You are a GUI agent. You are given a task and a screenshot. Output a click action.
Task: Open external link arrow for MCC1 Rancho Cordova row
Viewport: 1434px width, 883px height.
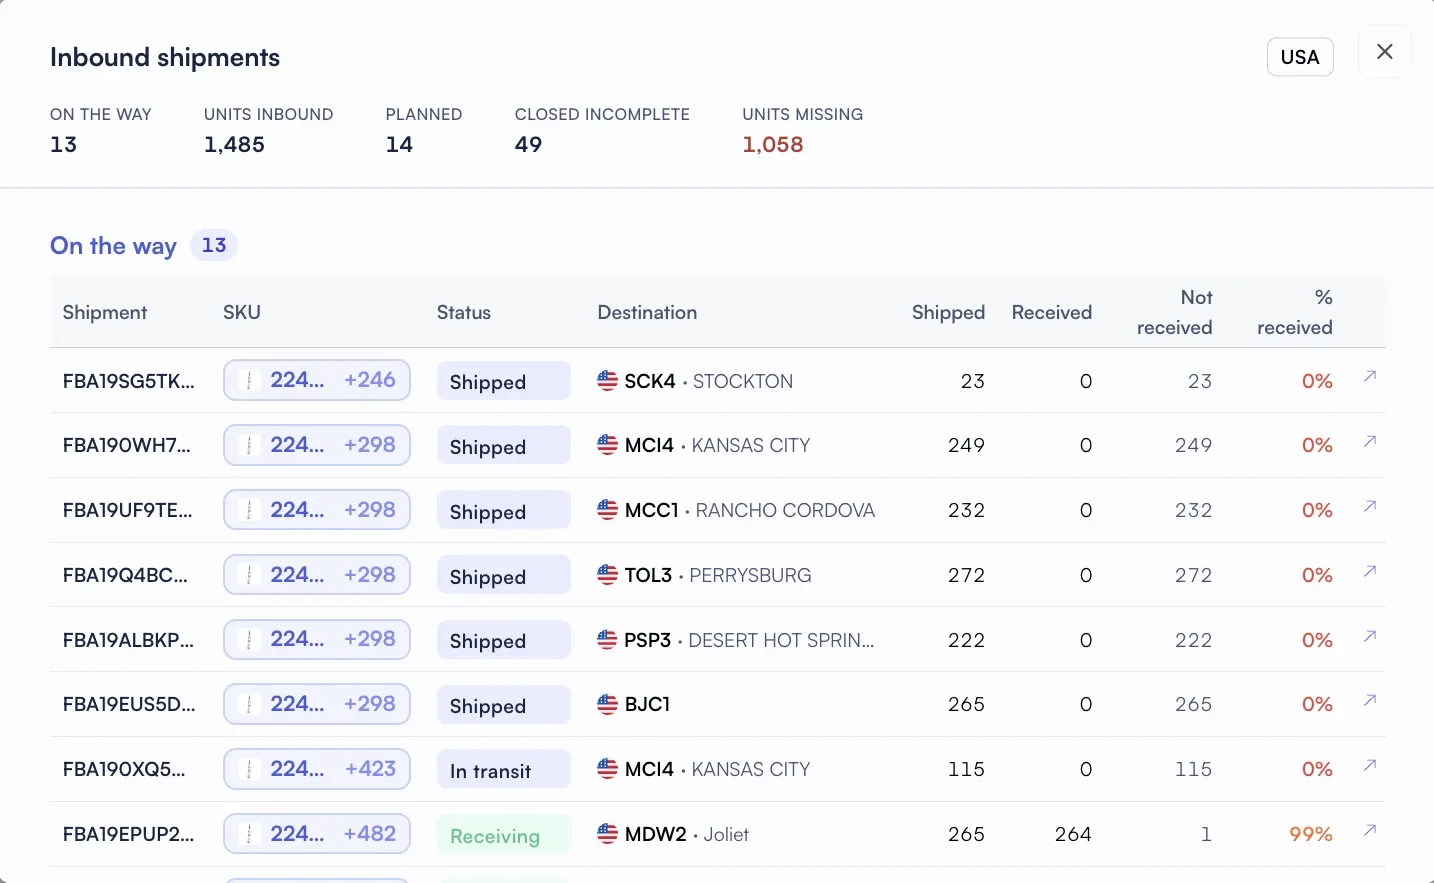click(1370, 506)
